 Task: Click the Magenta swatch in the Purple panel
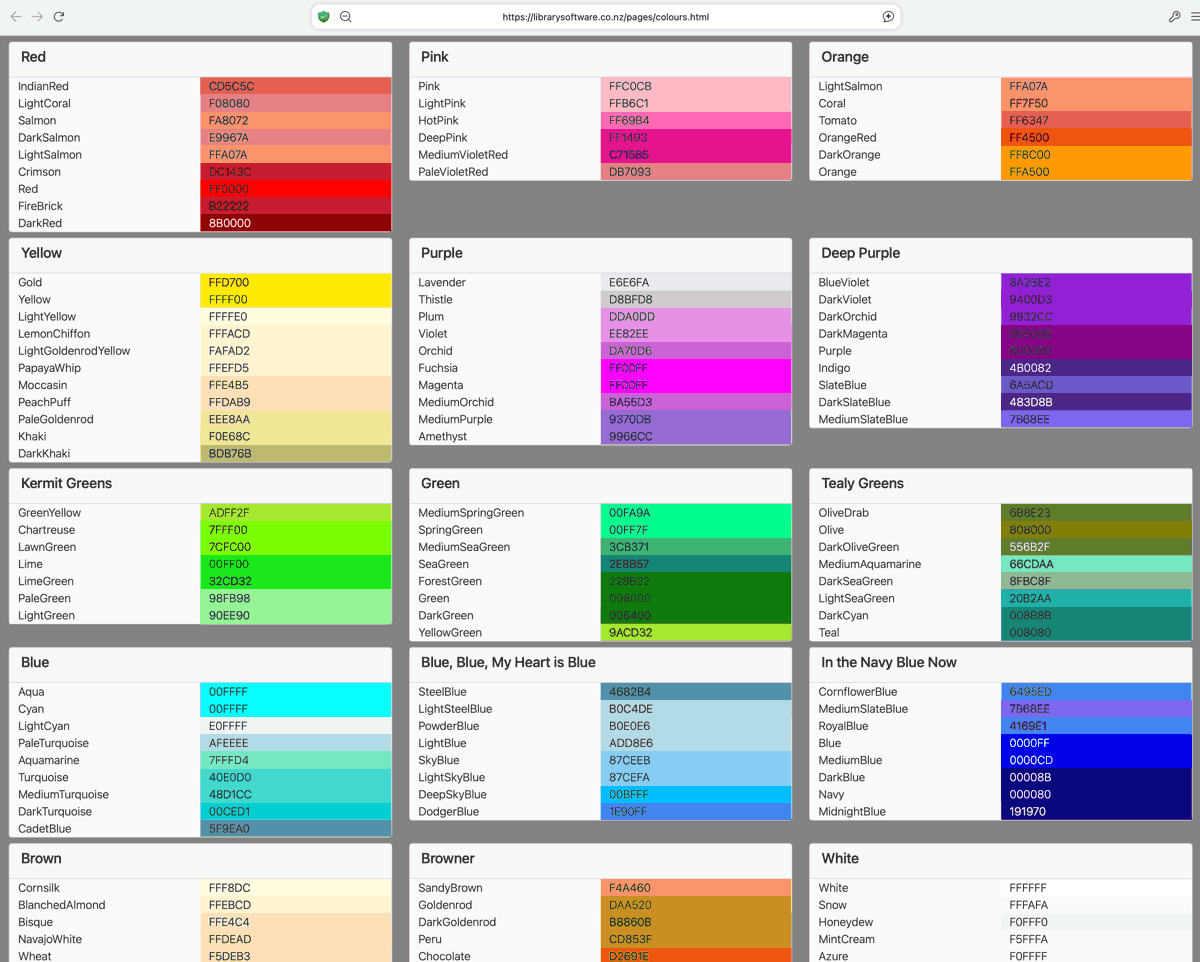point(696,385)
